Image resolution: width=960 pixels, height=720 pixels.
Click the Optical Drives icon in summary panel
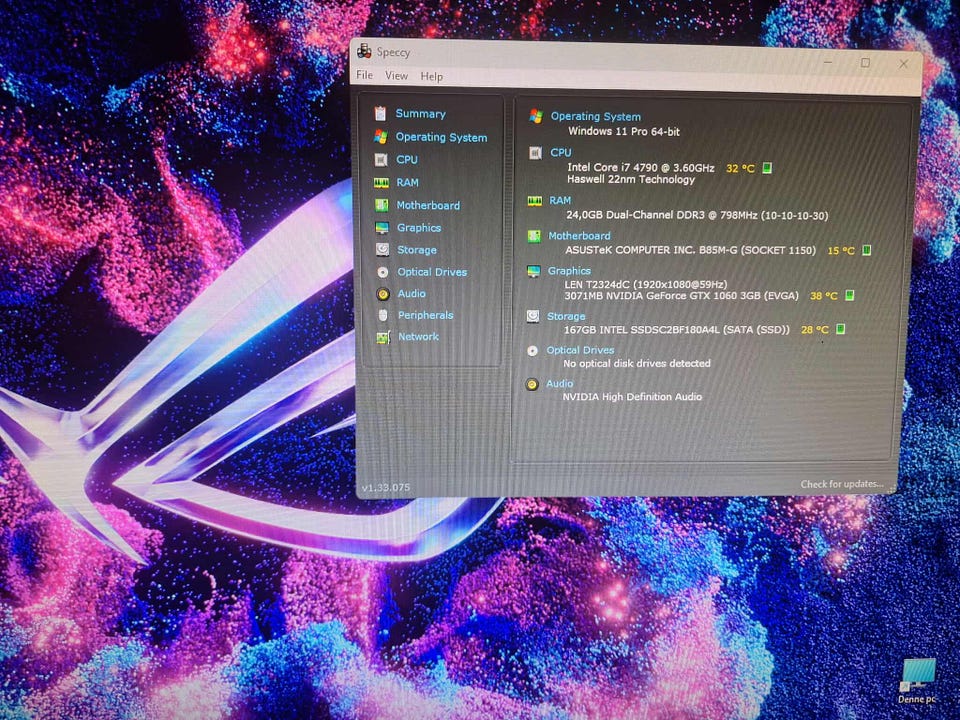pos(533,351)
